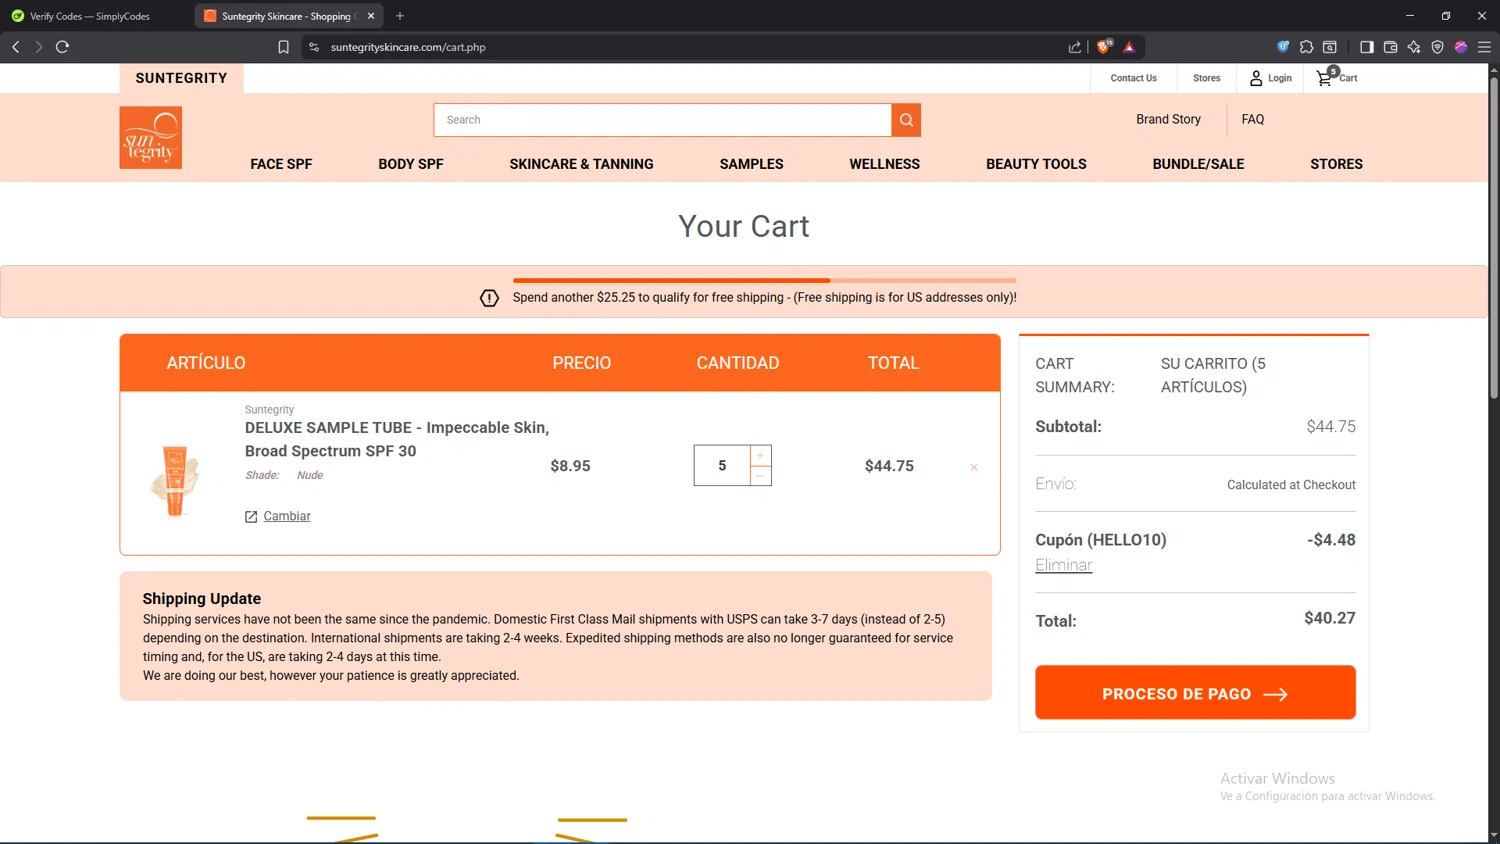Image resolution: width=1500 pixels, height=844 pixels.
Task: Click the free-shipping alert info icon
Action: 489,298
